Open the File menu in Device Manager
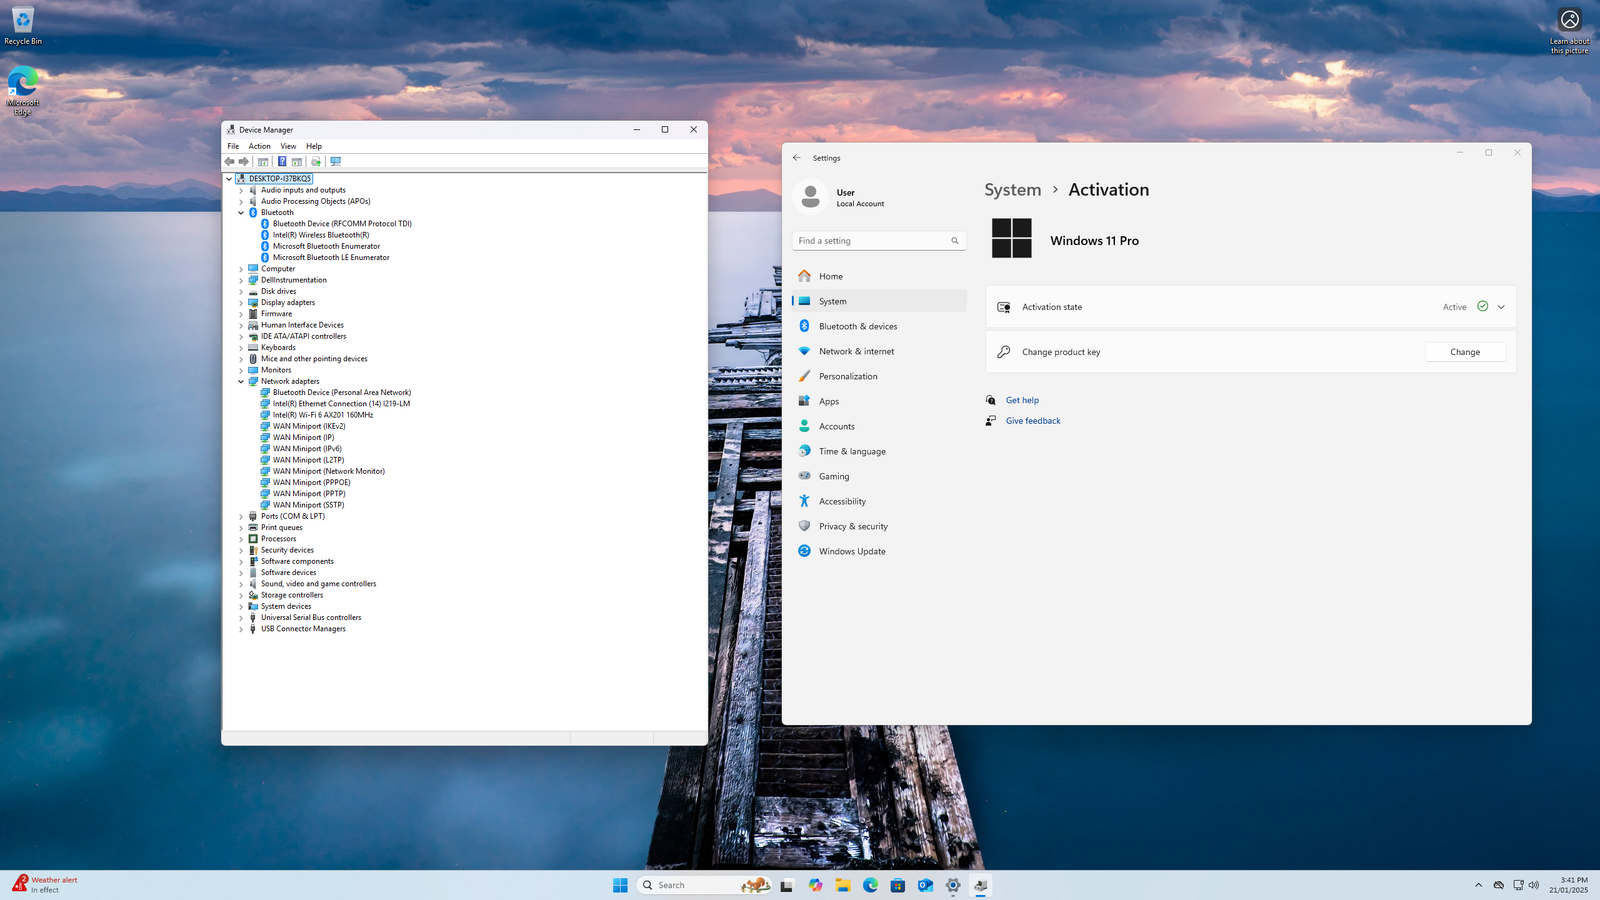Image resolution: width=1600 pixels, height=900 pixels. 233,146
